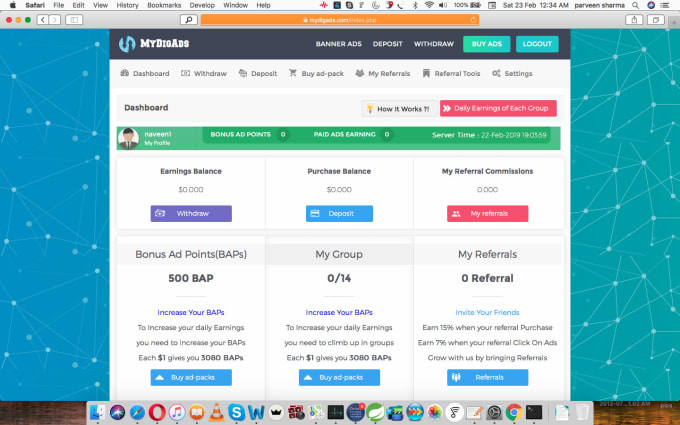Viewport: 680px width, 425px height.
Task: Toggle the Safari sidebar button
Action: [74, 20]
